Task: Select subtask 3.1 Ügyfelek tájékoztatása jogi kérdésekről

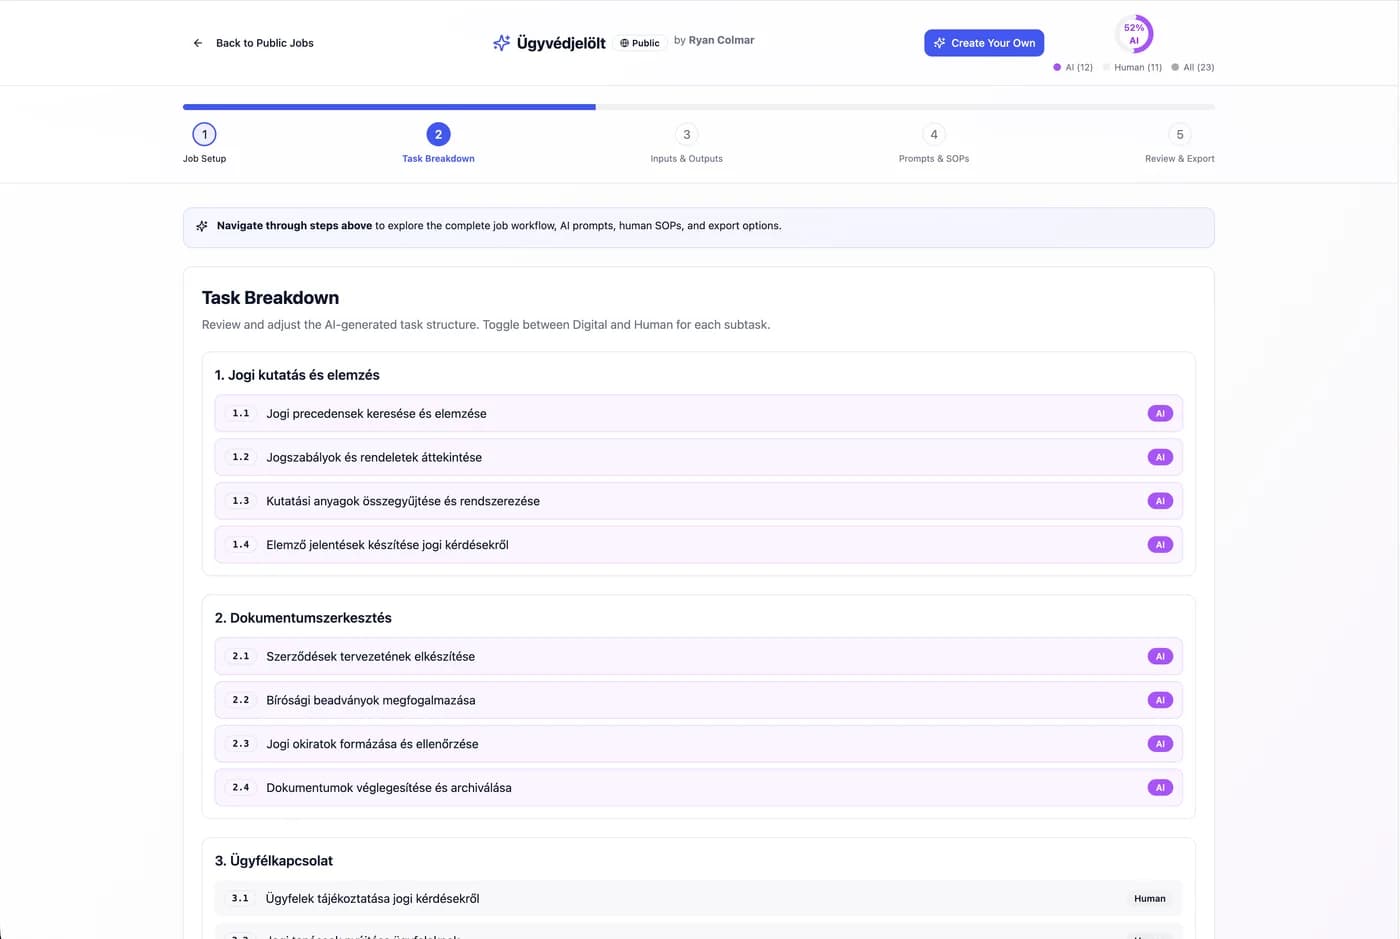Action: (698, 898)
